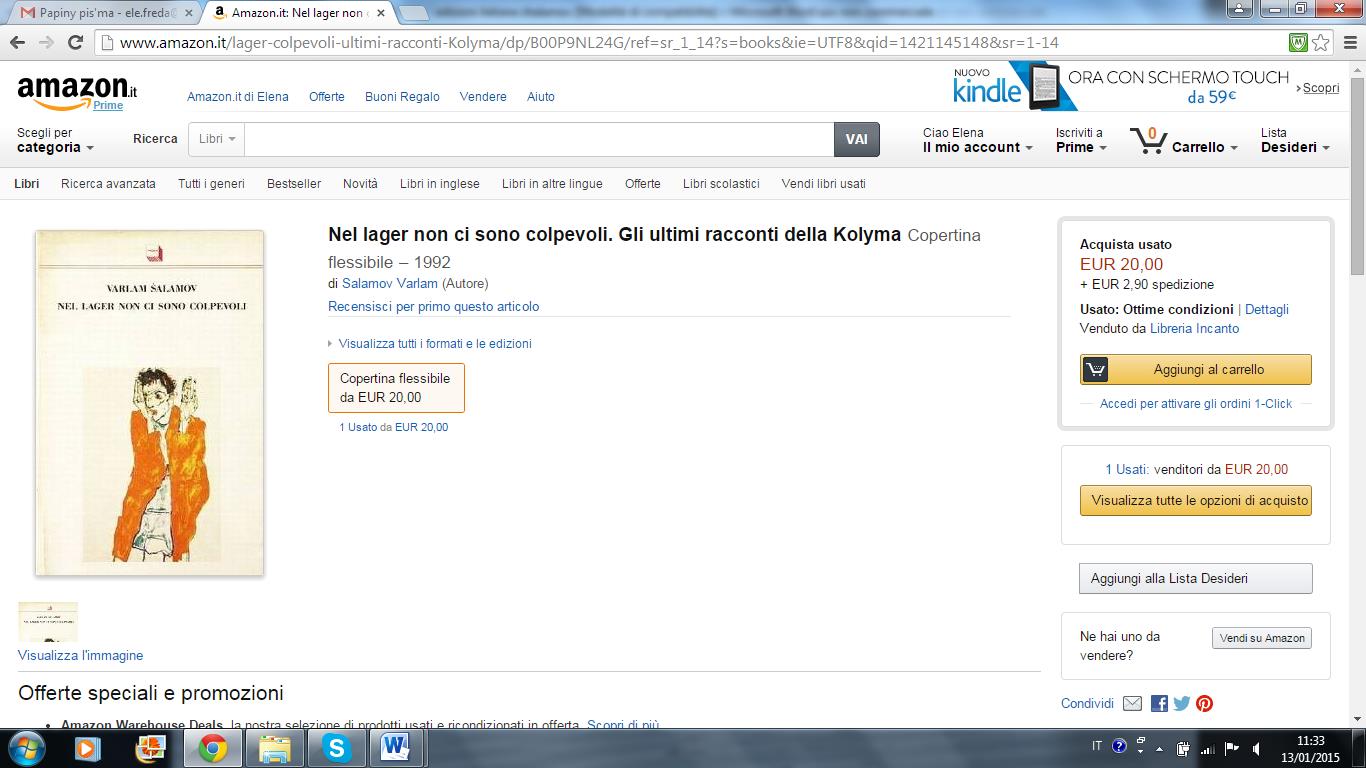Expand the Scegli per categoria menu
The height and width of the screenshot is (768, 1366).
(55, 147)
